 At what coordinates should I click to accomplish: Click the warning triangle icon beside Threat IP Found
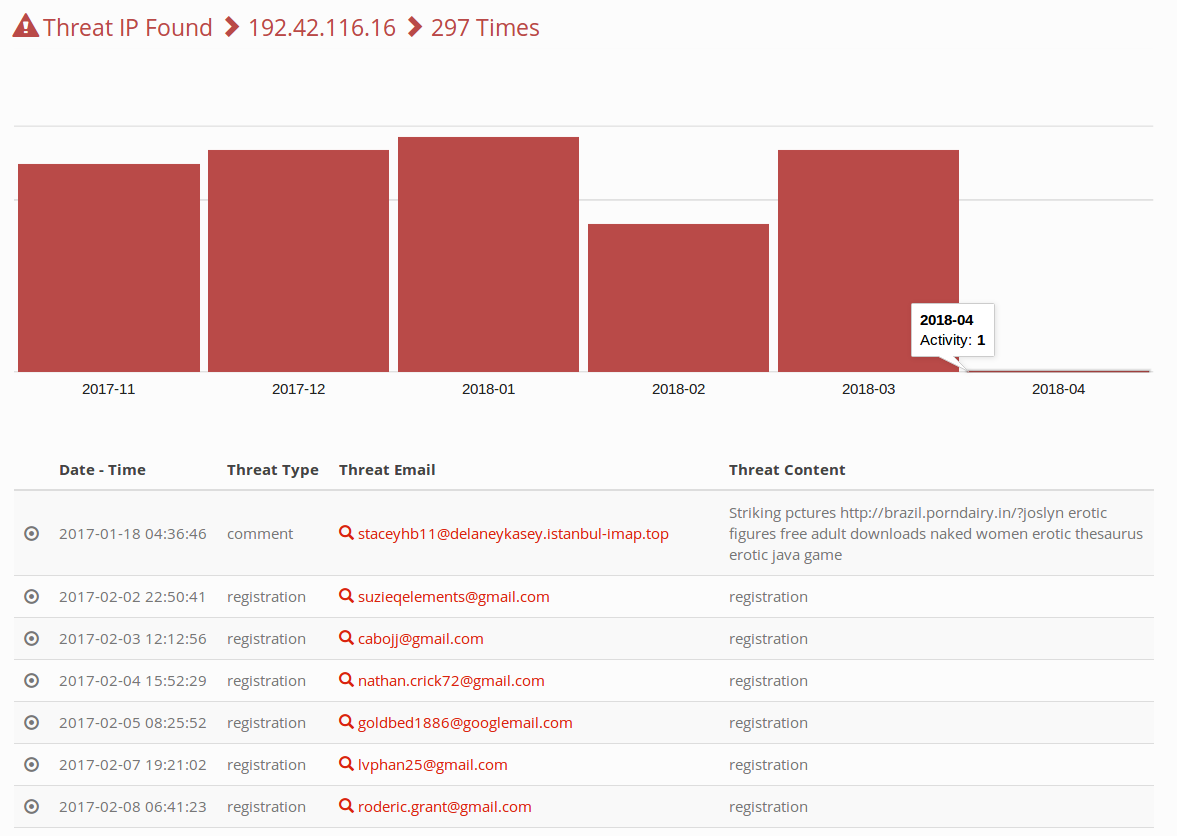pyautogui.click(x=26, y=26)
